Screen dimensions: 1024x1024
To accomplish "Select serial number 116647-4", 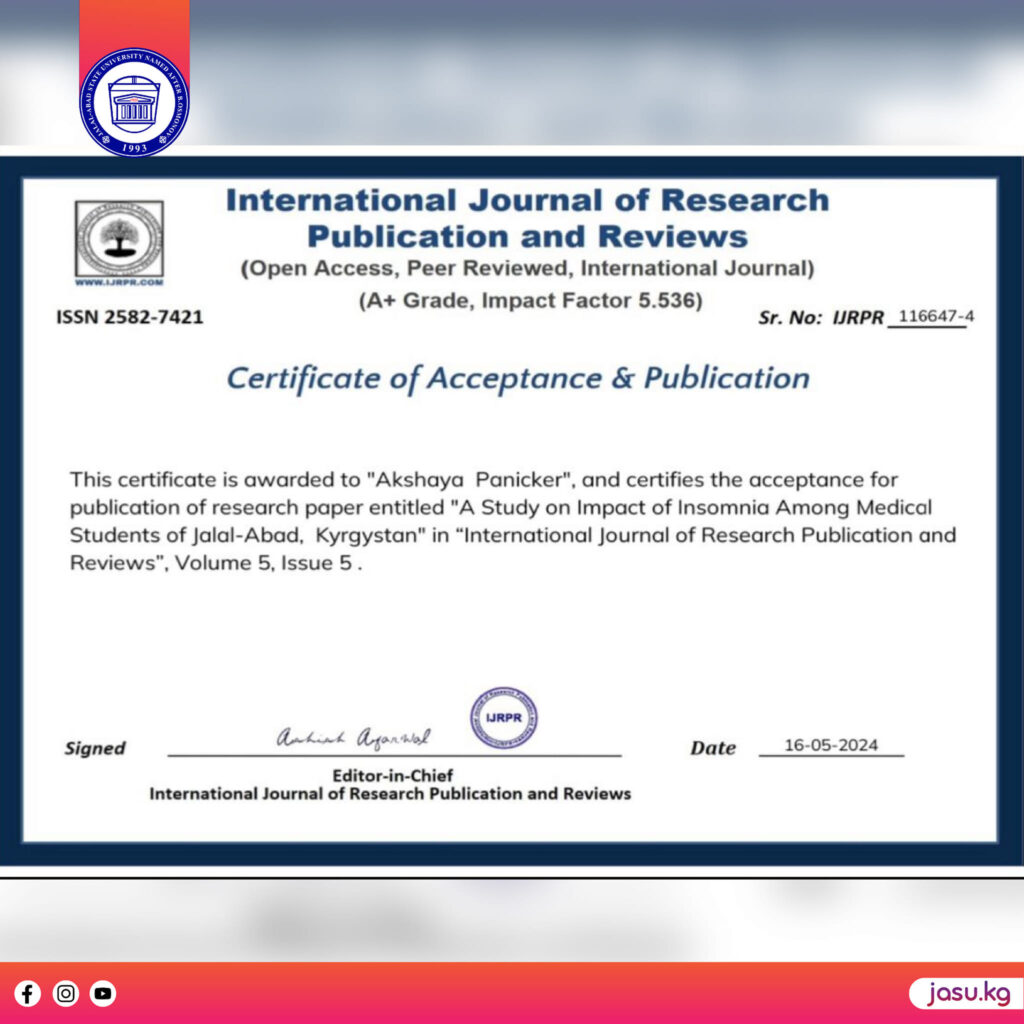I will pos(936,316).
